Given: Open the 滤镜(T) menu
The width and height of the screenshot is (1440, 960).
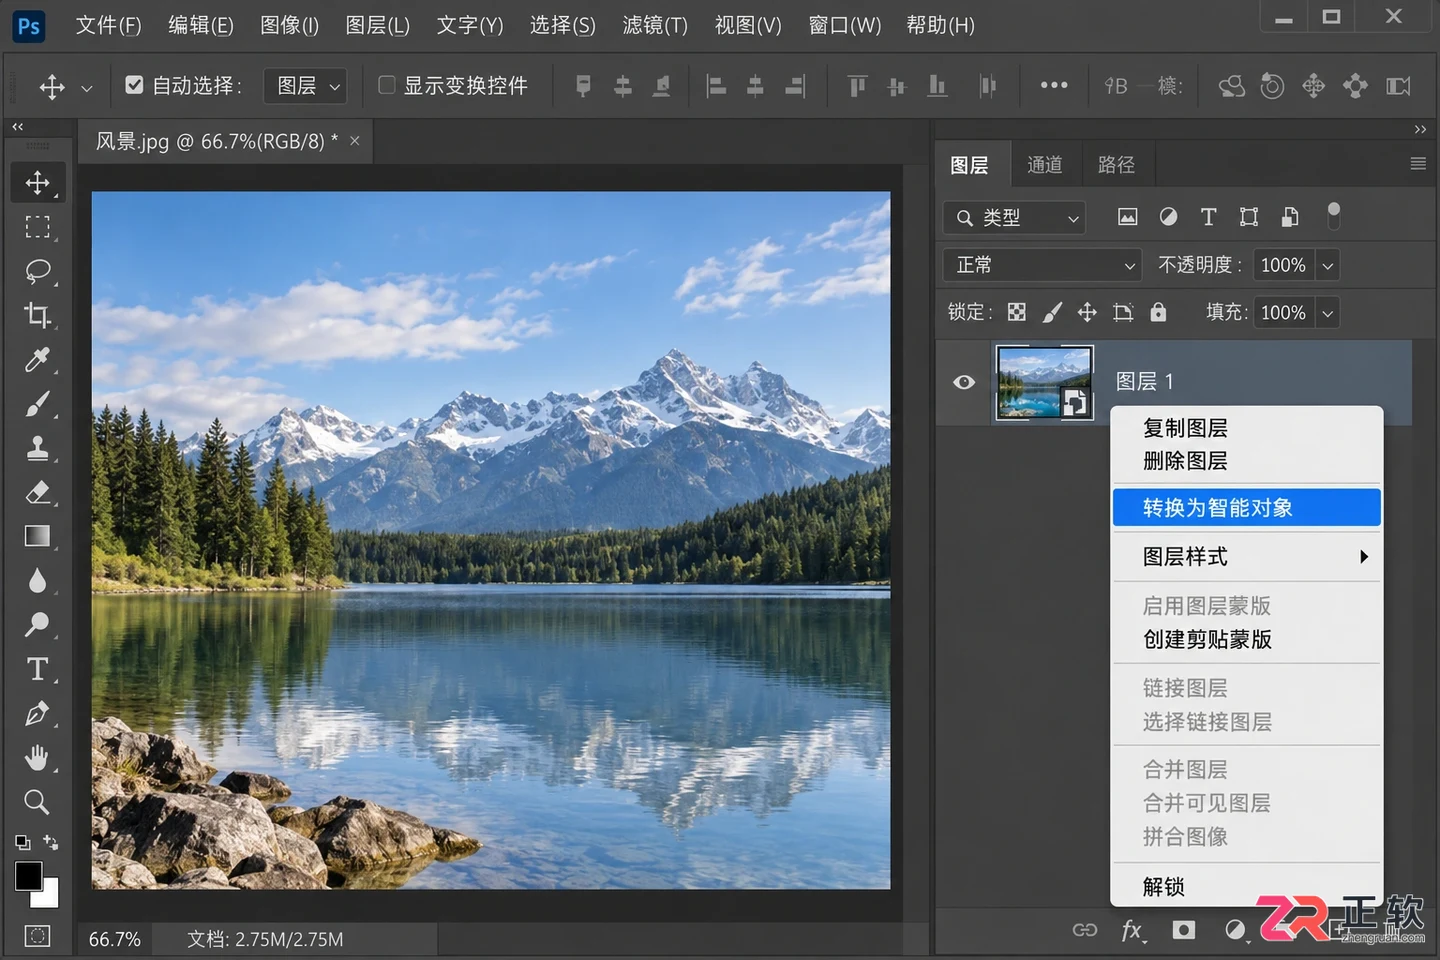Looking at the screenshot, I should pyautogui.click(x=655, y=25).
